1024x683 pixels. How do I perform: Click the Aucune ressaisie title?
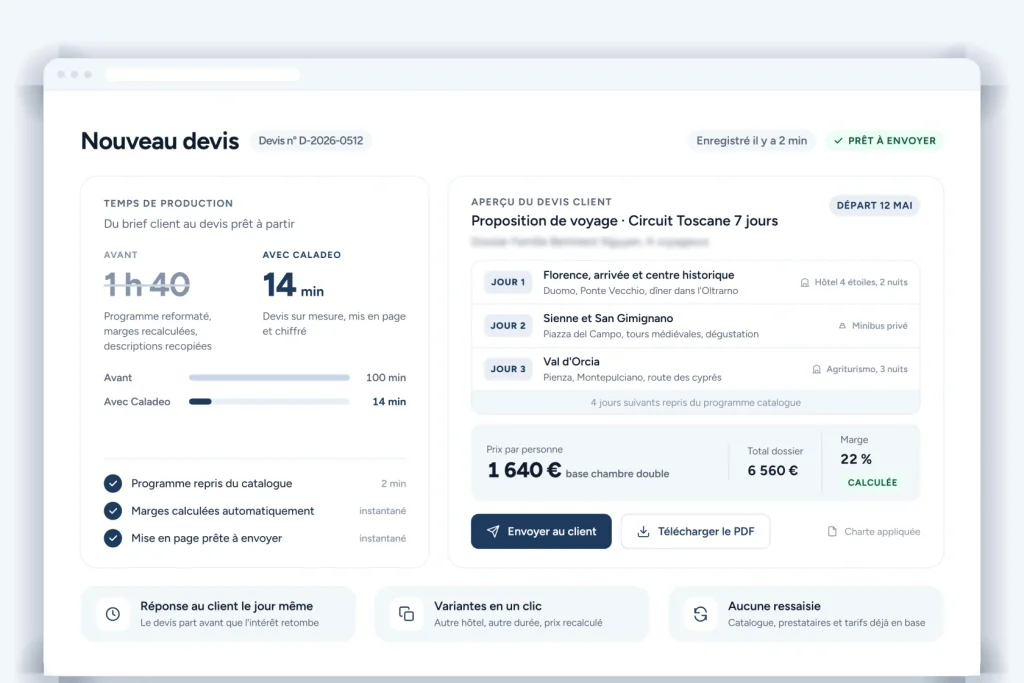pyautogui.click(x=775, y=606)
